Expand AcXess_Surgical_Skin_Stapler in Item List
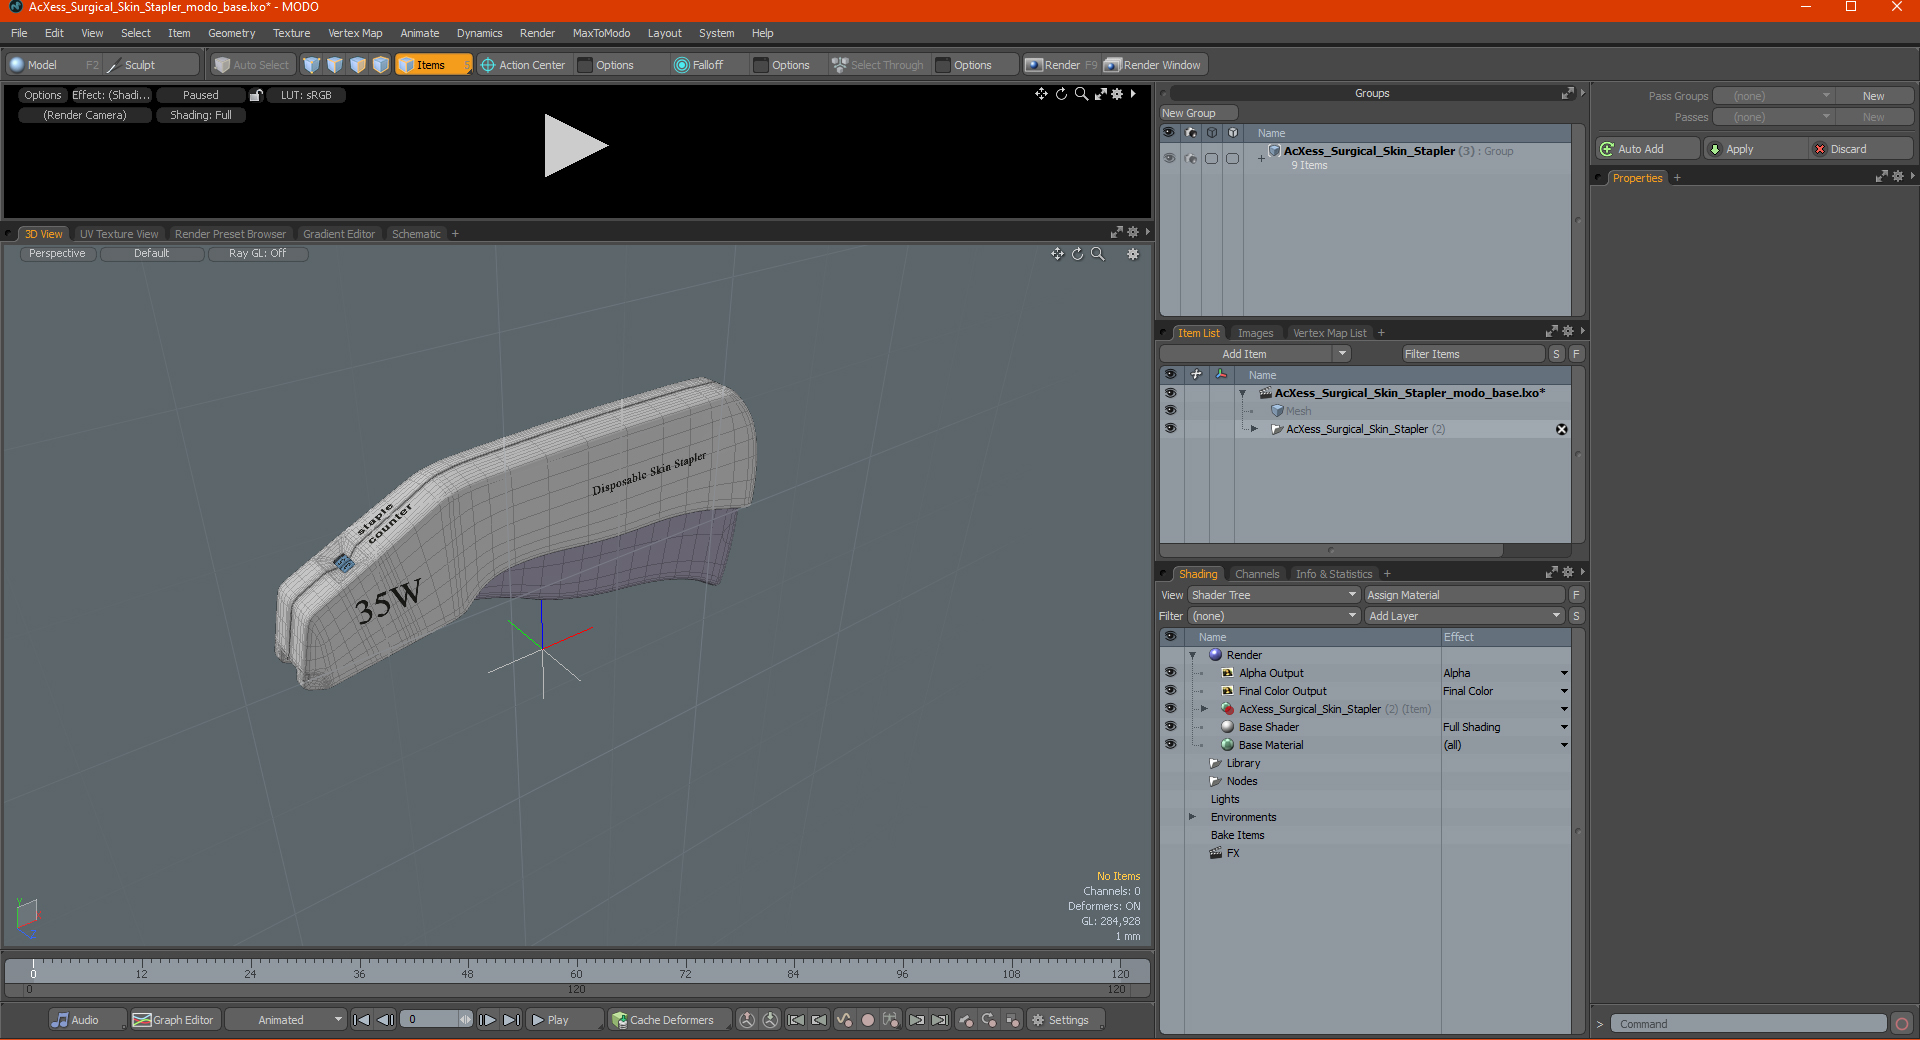1920x1040 pixels. coord(1255,429)
